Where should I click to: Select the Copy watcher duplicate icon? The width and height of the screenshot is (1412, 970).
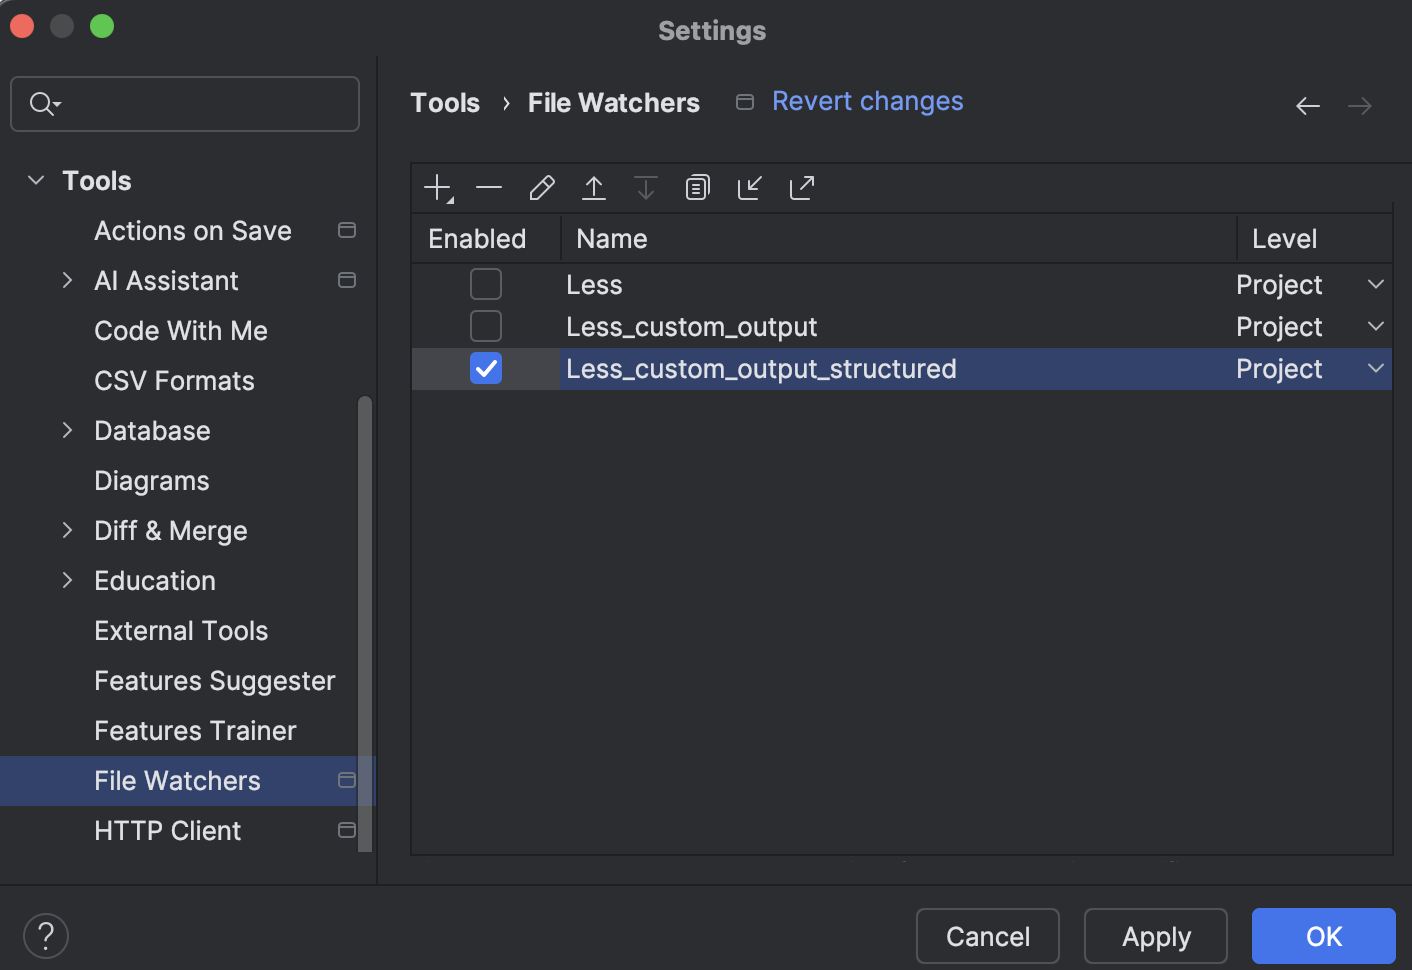[x=697, y=187]
